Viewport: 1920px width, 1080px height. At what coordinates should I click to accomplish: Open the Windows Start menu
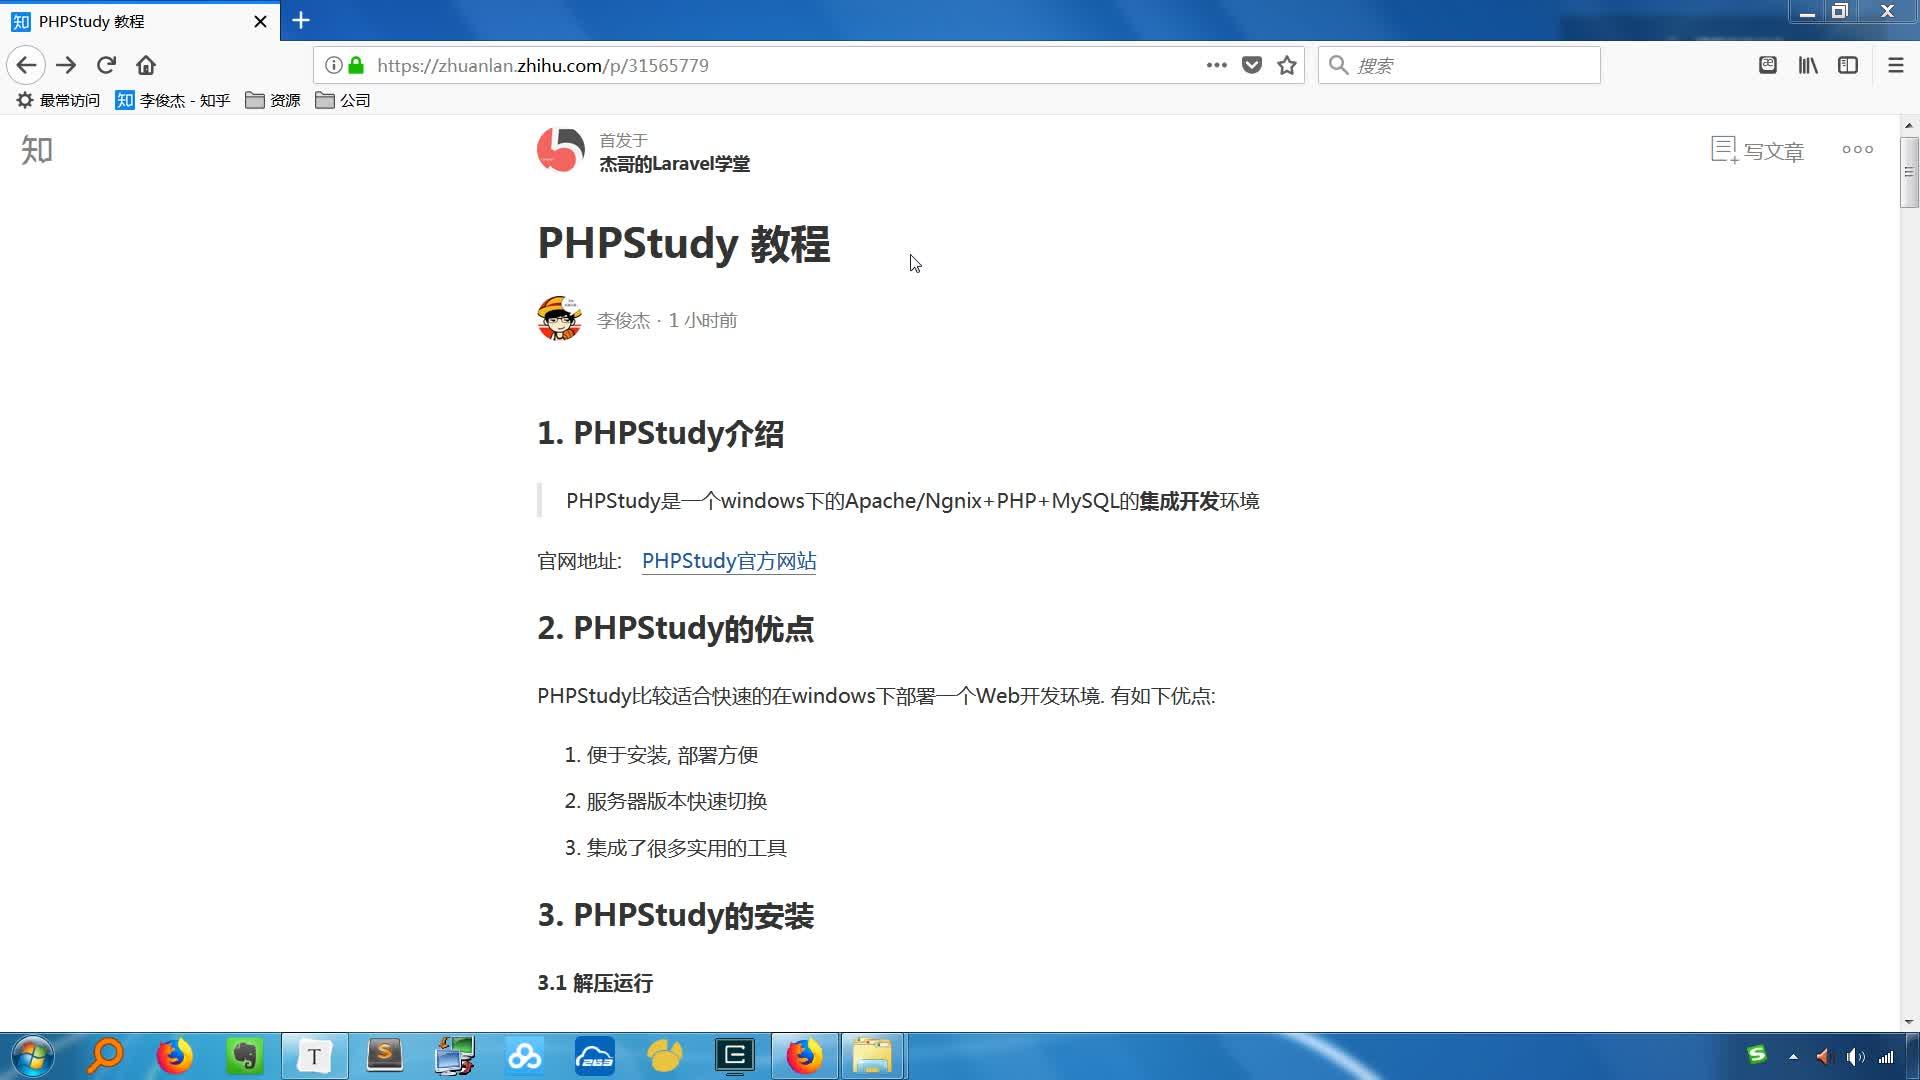[32, 1056]
